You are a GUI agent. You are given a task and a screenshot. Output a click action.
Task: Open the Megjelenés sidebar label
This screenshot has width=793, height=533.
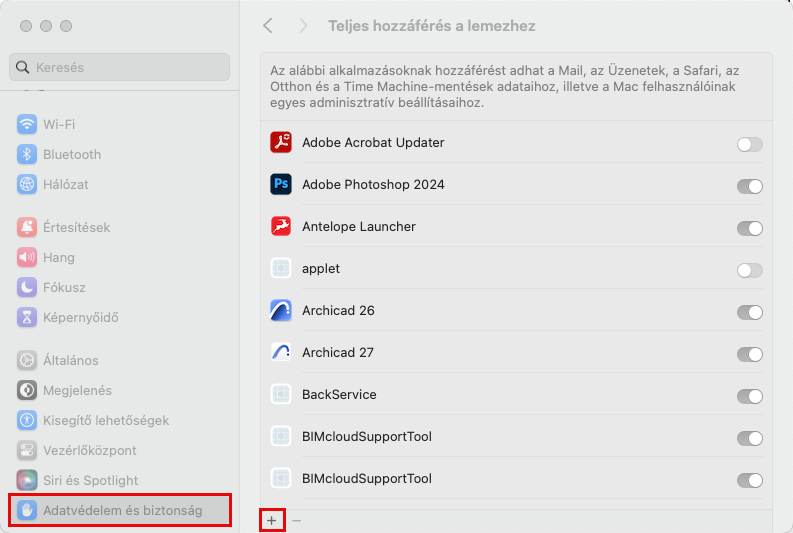coord(77,390)
